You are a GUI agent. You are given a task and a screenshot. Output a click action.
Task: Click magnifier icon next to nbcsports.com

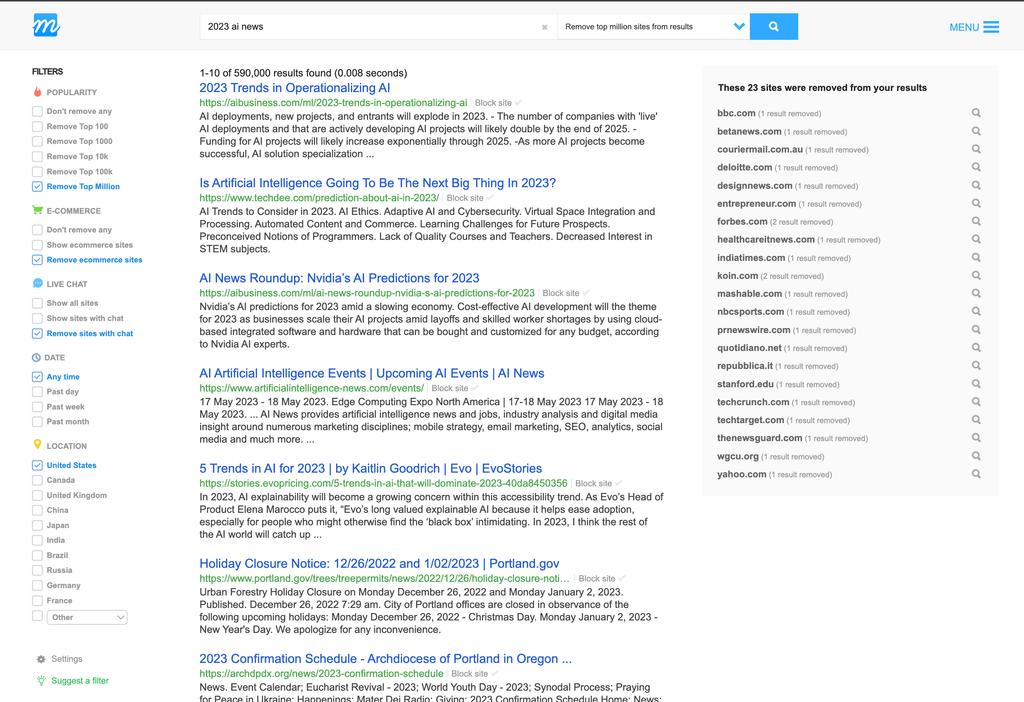tap(976, 311)
